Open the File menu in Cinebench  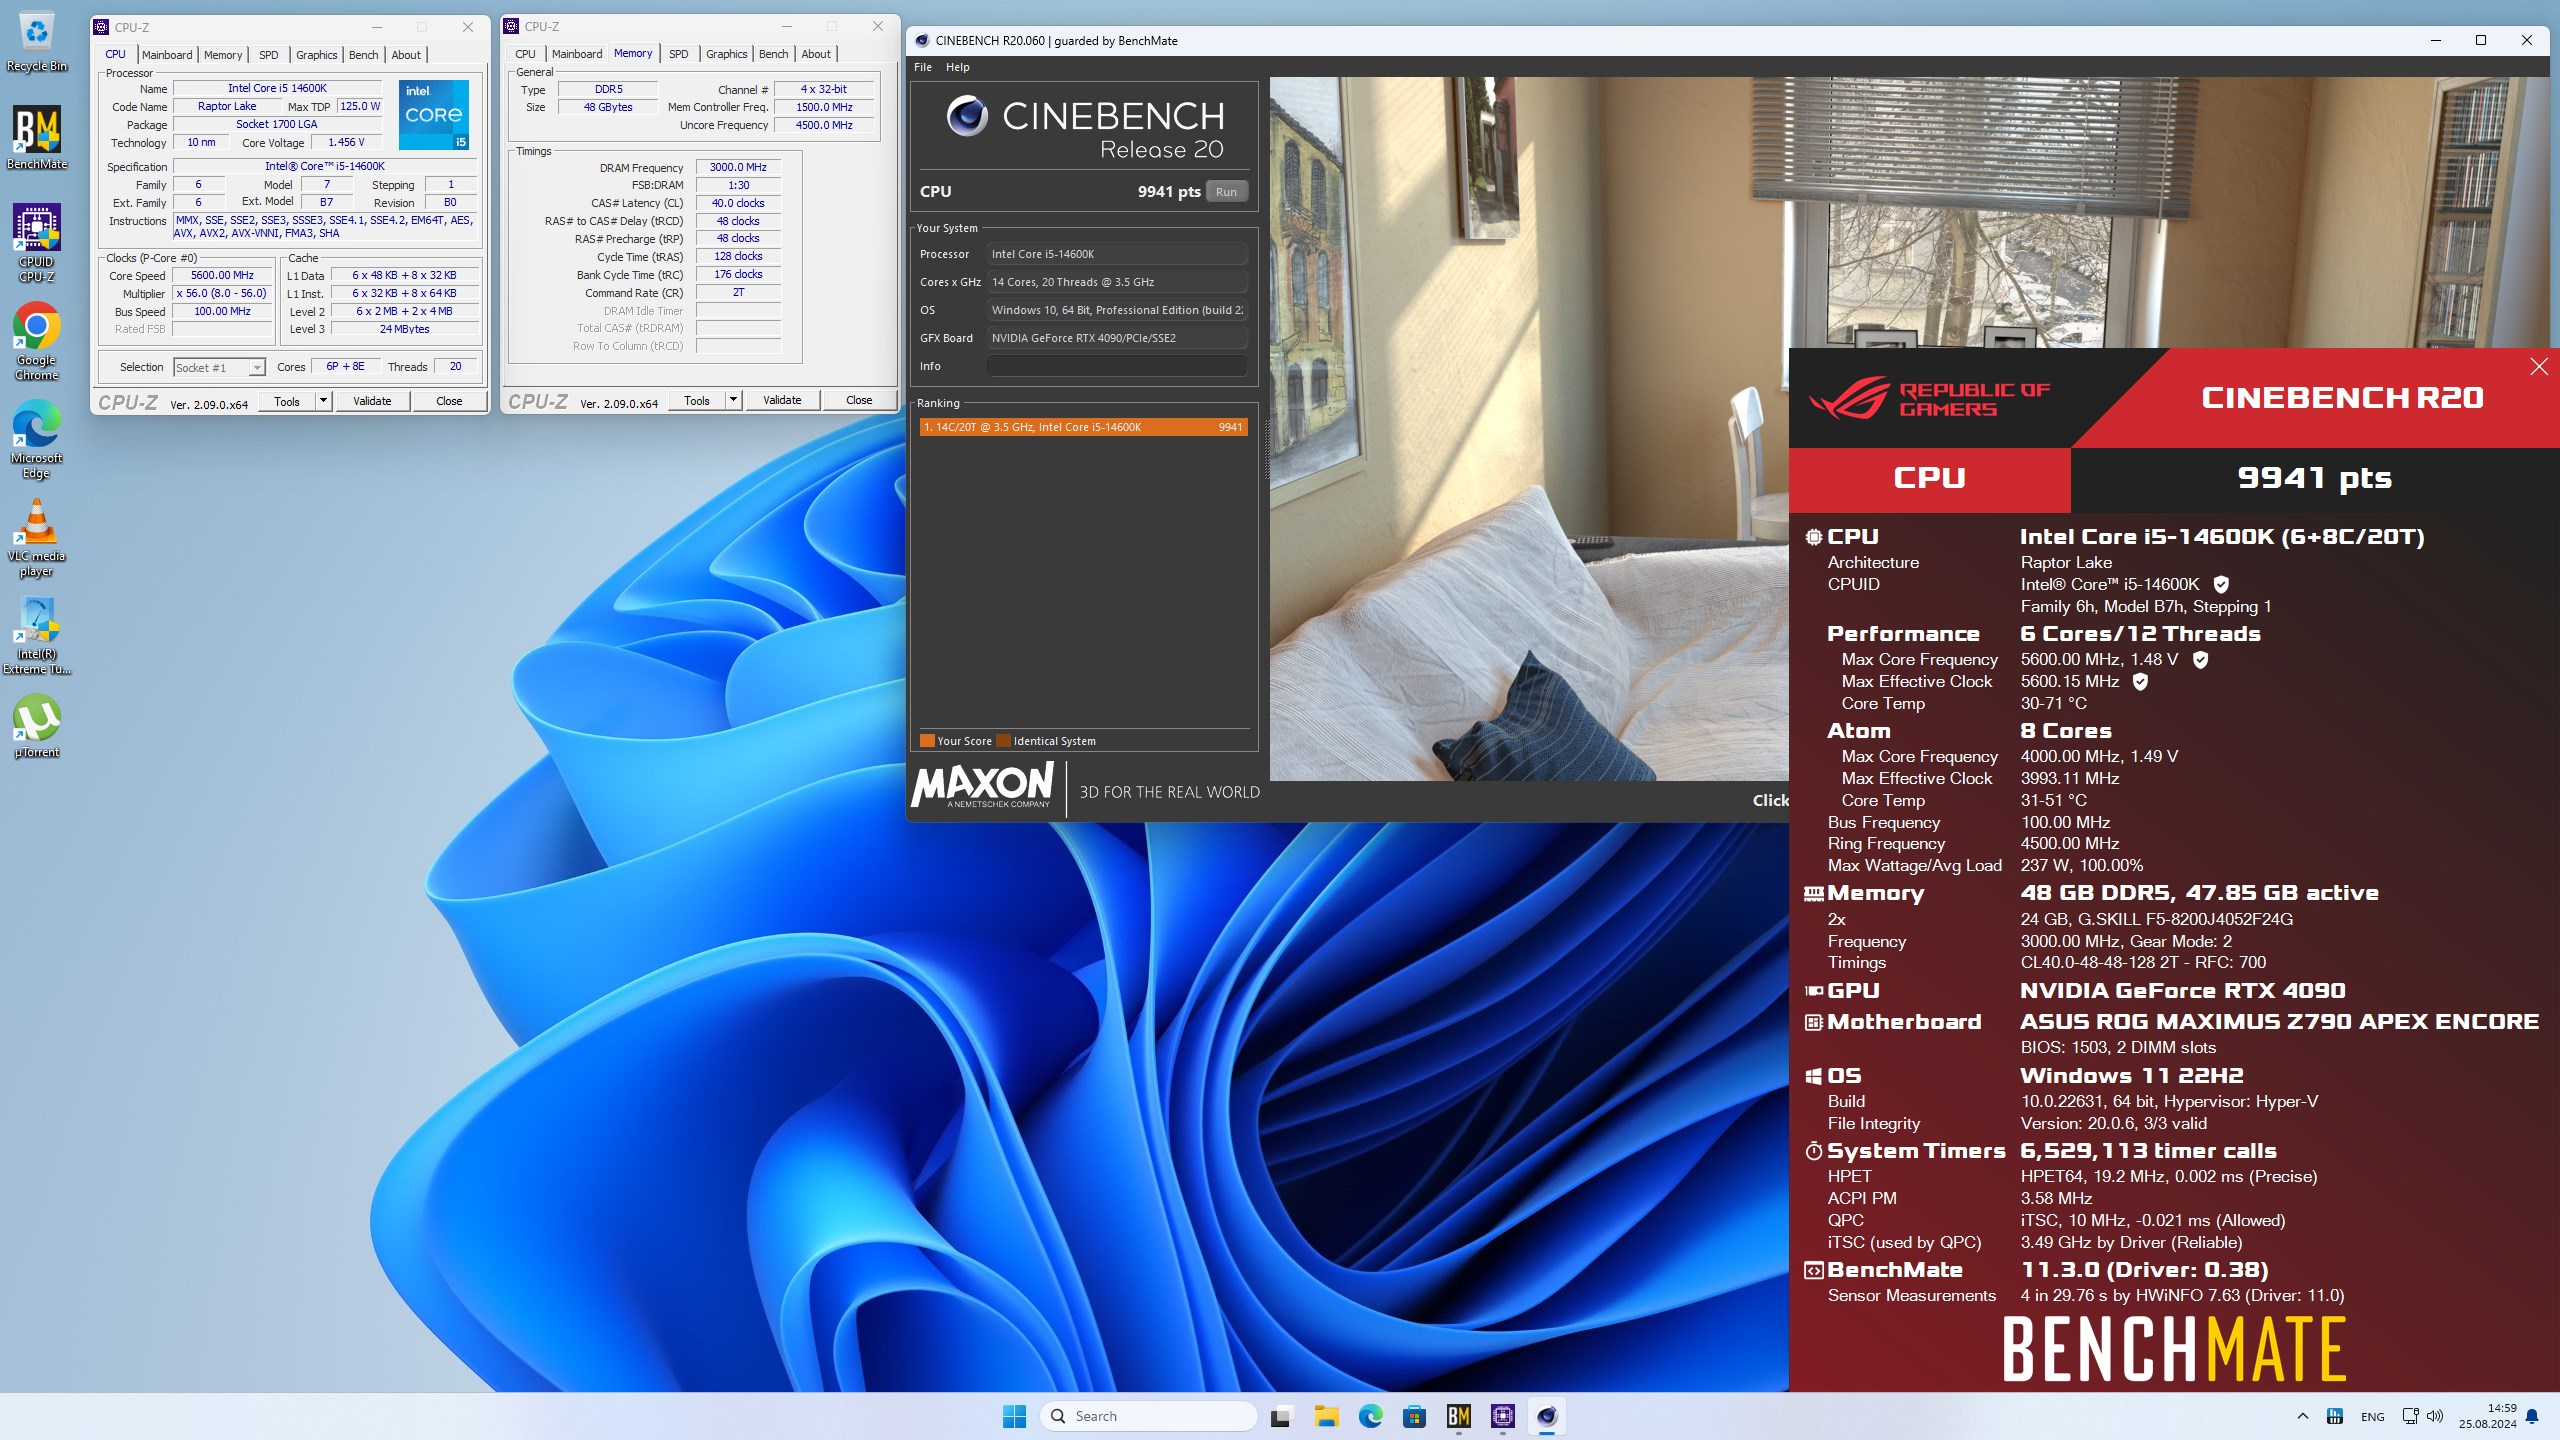coord(923,67)
